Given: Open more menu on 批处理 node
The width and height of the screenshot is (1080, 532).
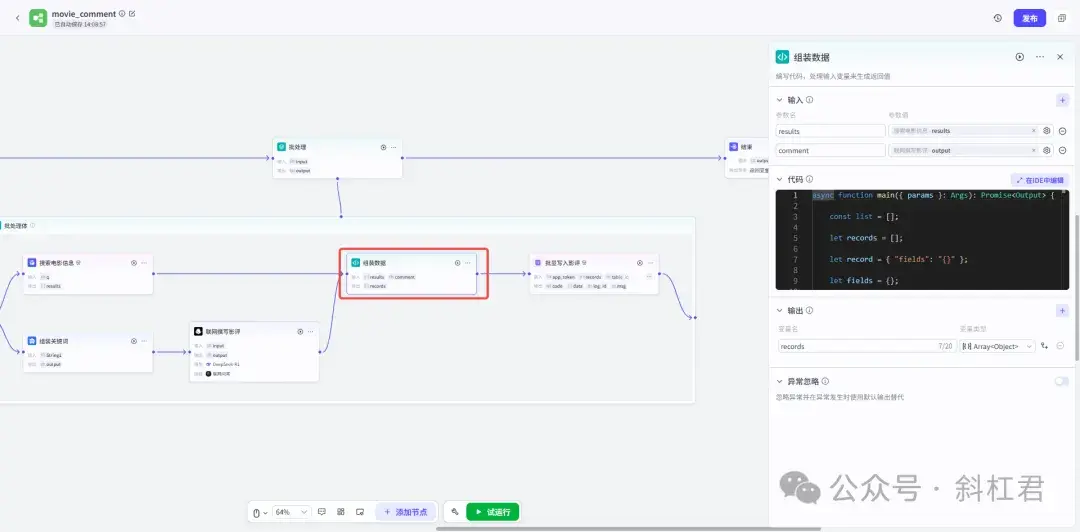Looking at the screenshot, I should click(393, 147).
